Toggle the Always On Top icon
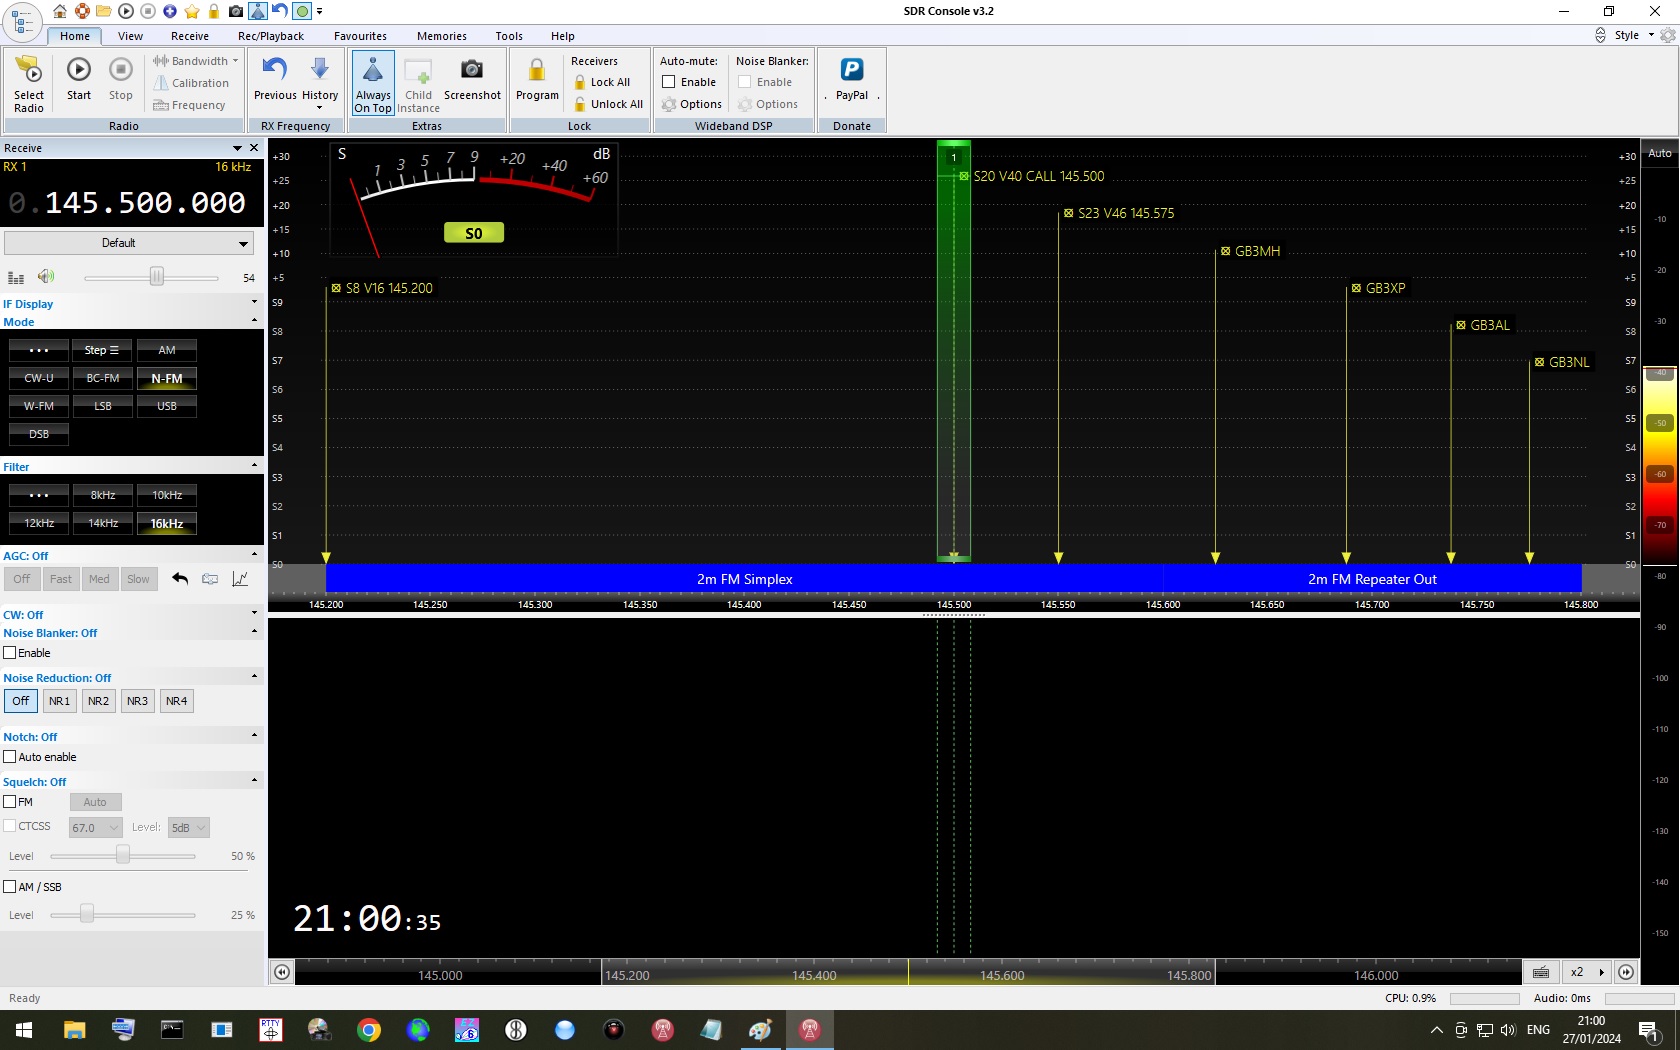1680x1050 pixels. (x=373, y=72)
